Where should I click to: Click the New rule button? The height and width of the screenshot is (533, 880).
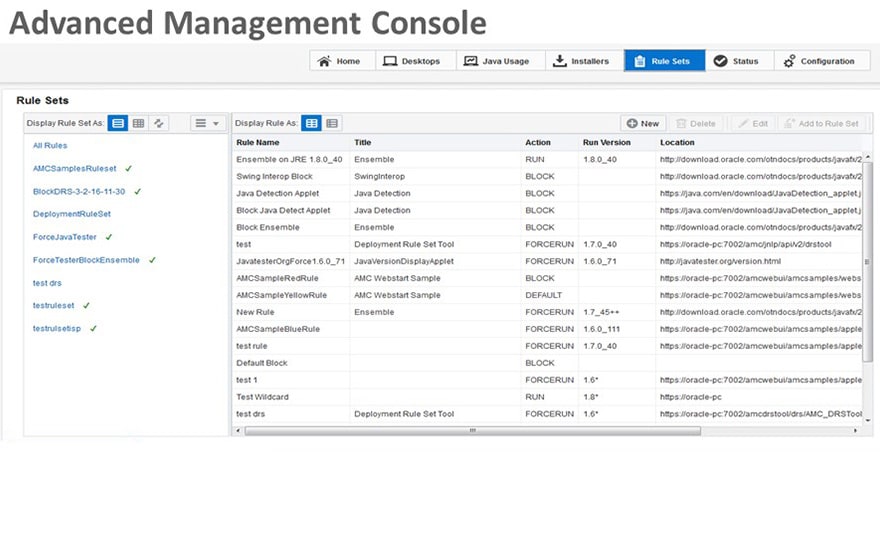click(x=643, y=123)
